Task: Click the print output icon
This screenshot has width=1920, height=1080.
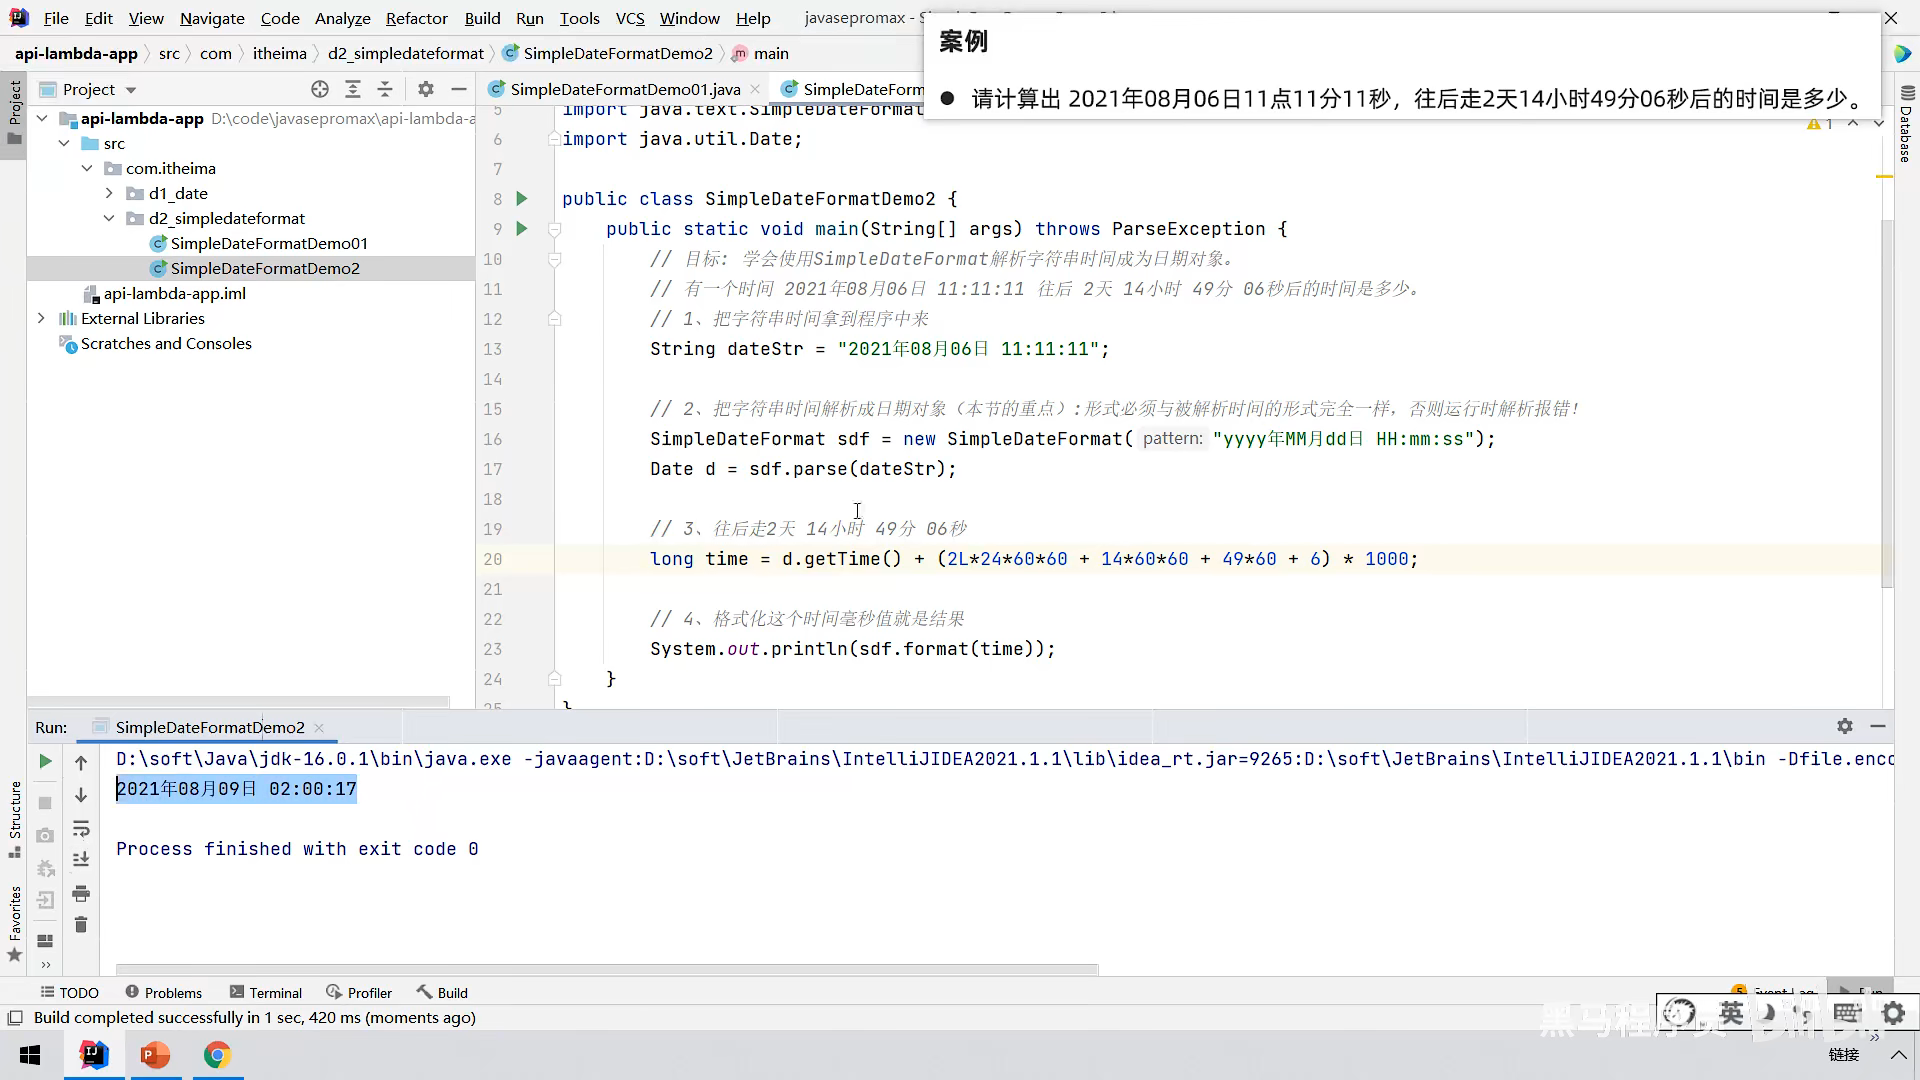Action: (81, 894)
